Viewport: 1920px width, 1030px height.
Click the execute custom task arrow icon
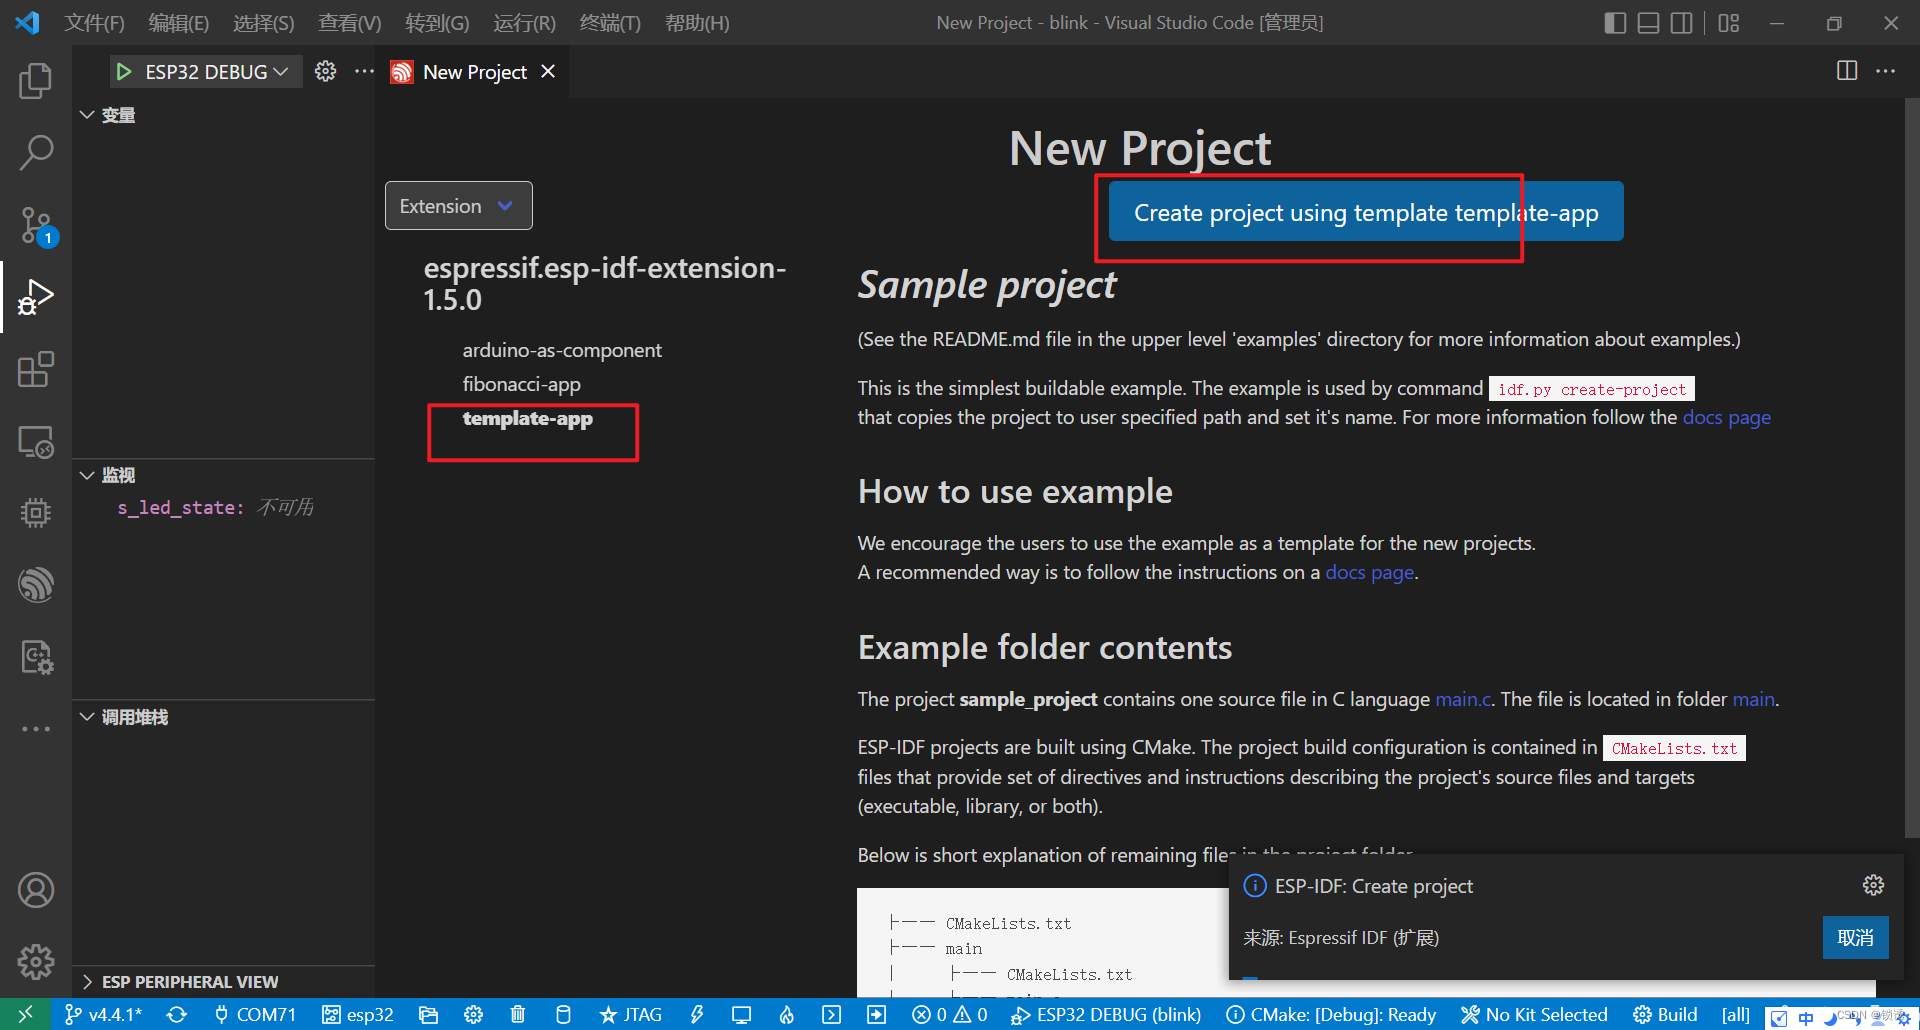(876, 1014)
